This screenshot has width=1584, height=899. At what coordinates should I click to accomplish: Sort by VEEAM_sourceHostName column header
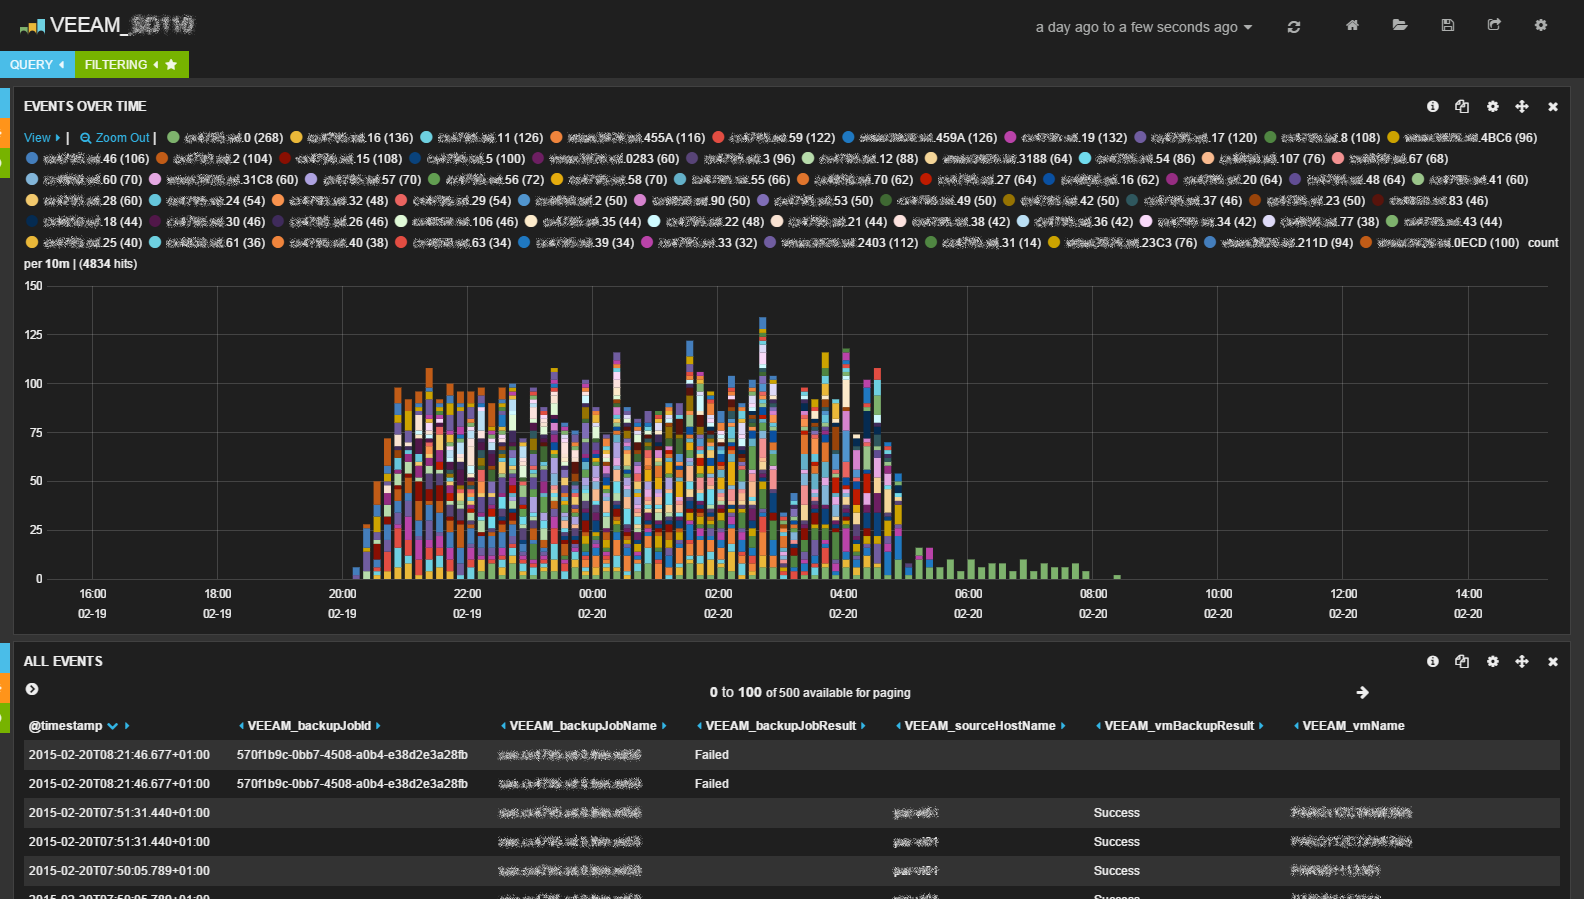point(980,726)
